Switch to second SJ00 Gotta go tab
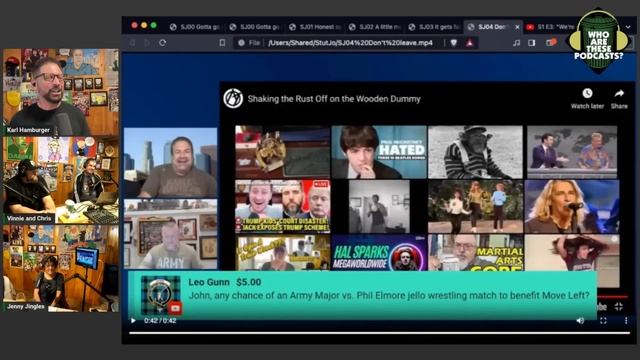Viewport: 640px width, 360px height. (254, 27)
